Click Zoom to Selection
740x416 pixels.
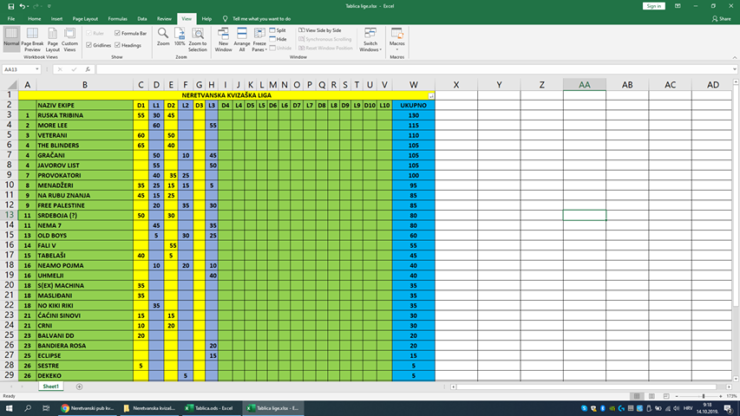(198, 38)
